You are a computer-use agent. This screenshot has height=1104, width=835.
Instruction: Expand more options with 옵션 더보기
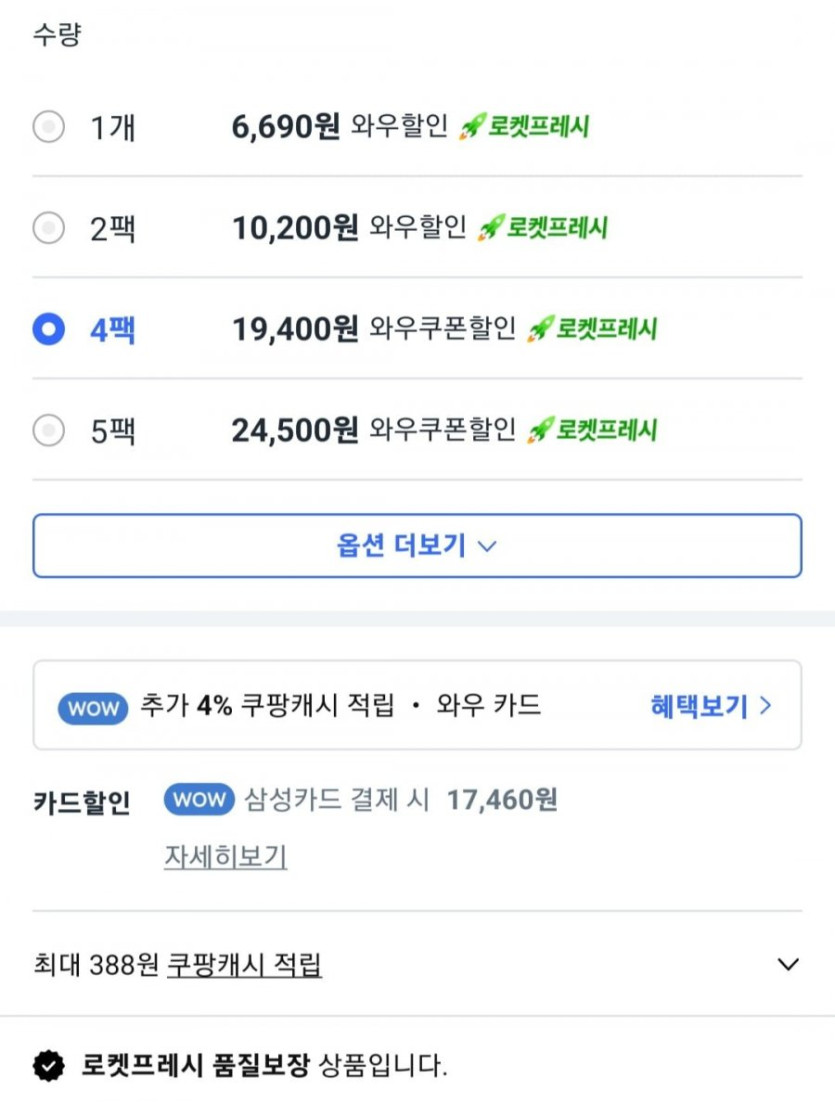417,546
